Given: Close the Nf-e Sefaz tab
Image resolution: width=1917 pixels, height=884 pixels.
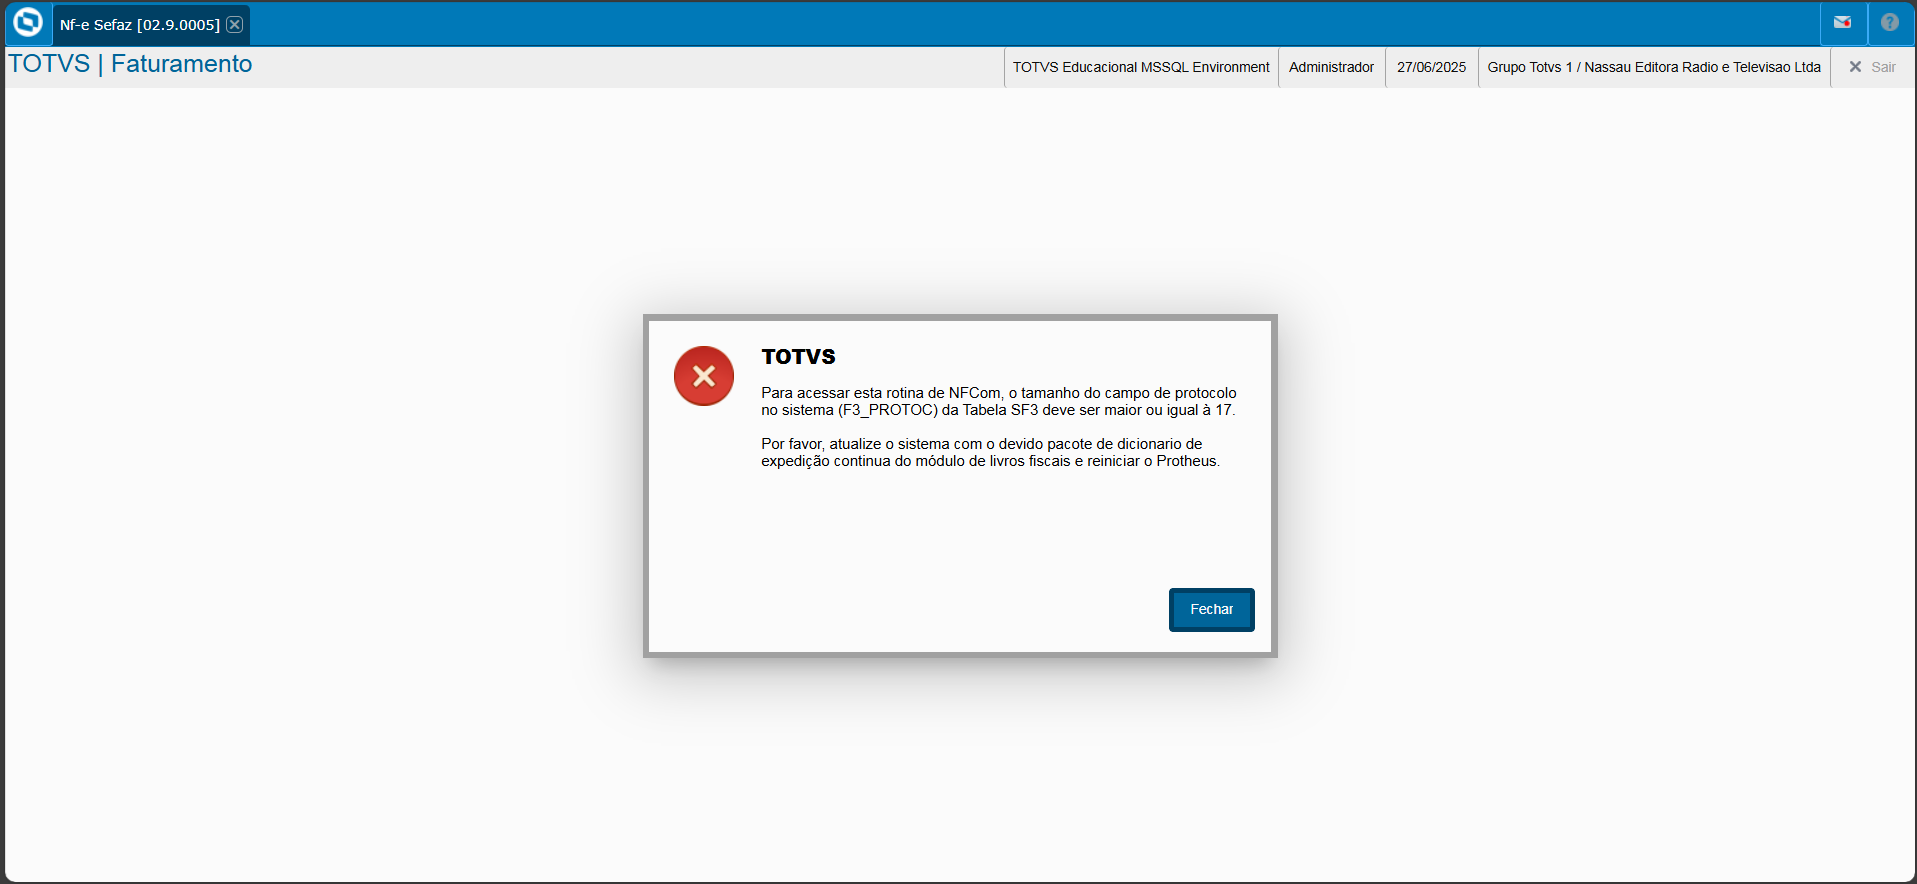Looking at the screenshot, I should [x=234, y=25].
